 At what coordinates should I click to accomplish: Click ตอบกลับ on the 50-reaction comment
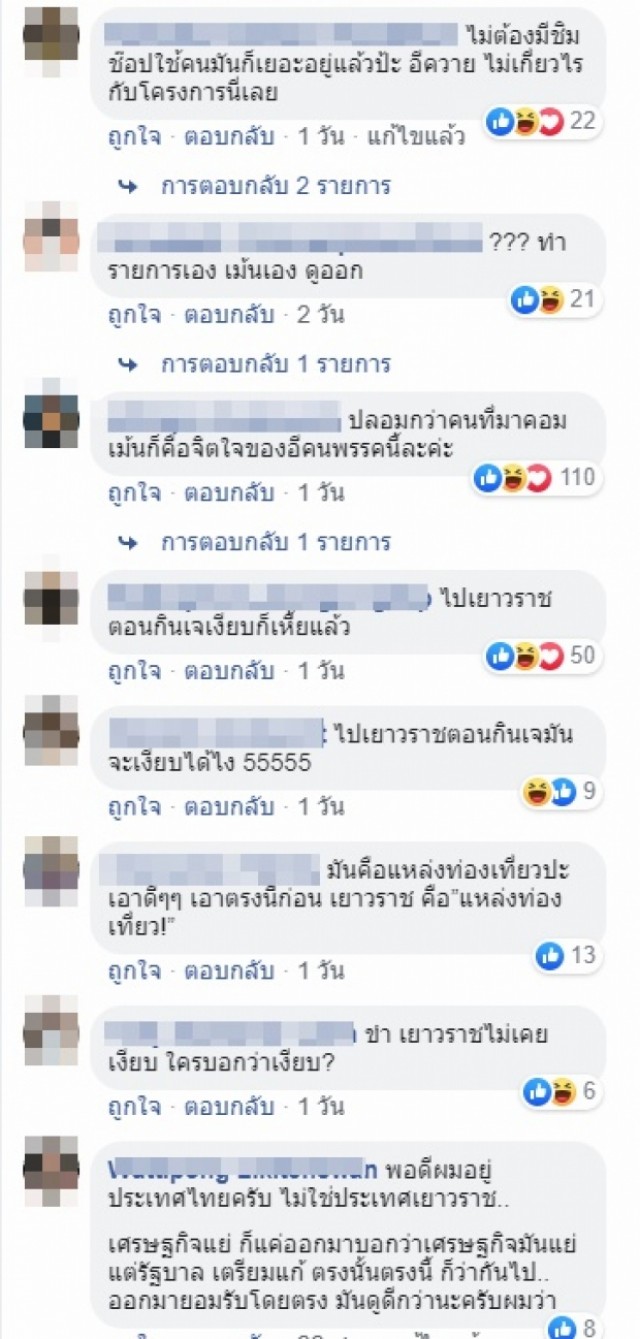(x=229, y=670)
